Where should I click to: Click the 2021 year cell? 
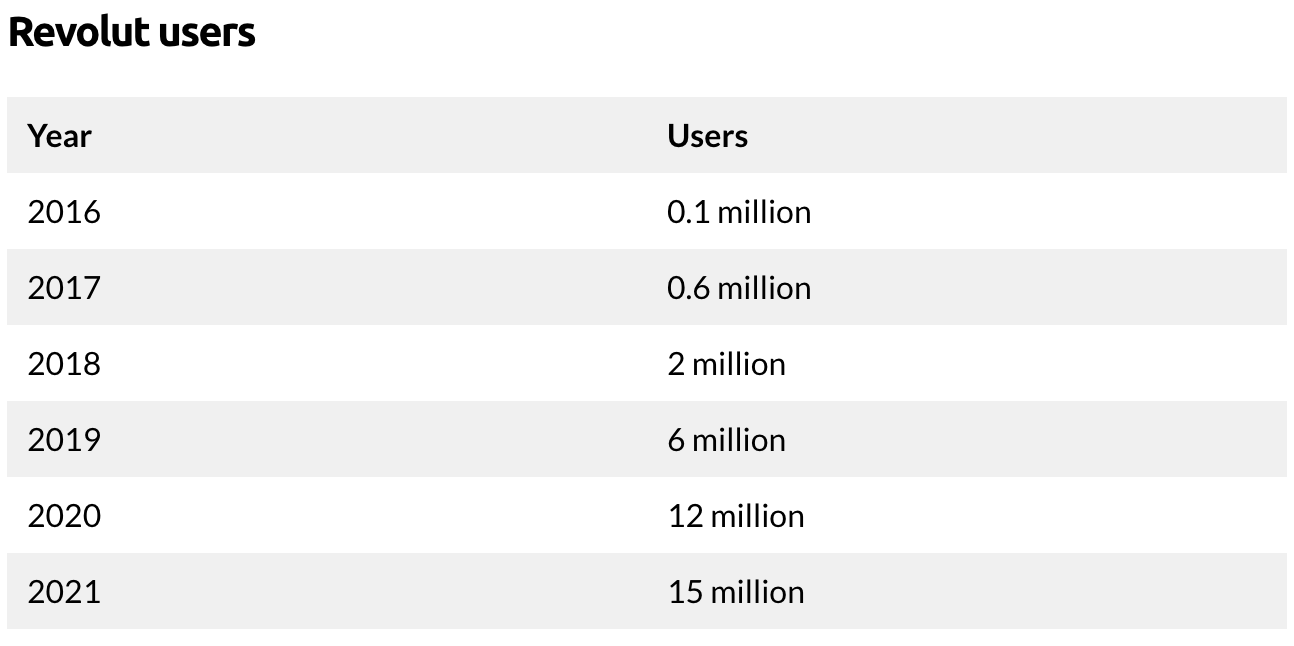click(x=64, y=592)
